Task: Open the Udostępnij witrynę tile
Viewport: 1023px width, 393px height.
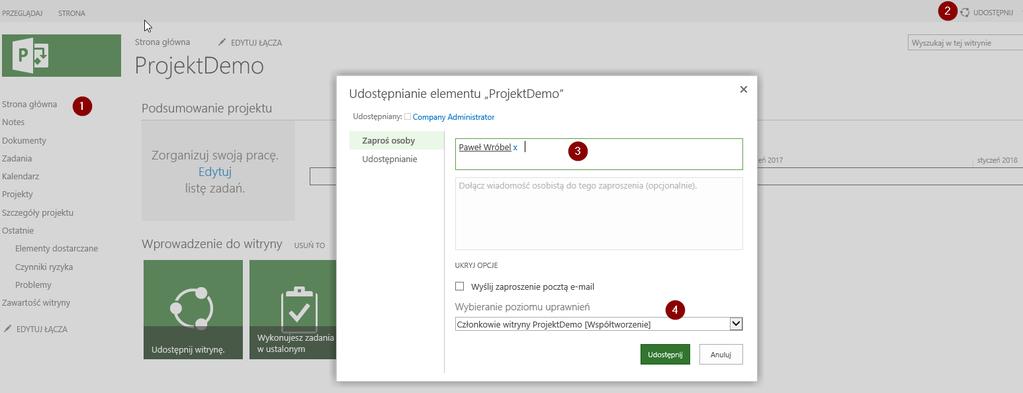Action: tap(193, 309)
